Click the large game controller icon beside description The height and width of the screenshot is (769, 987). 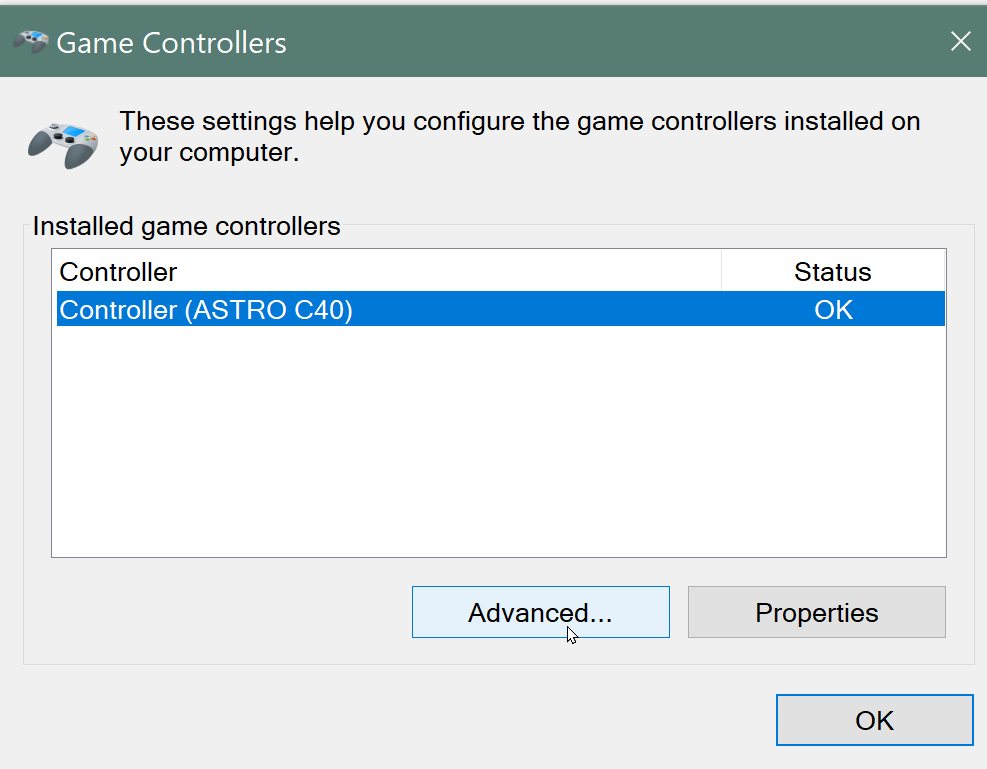[x=61, y=141]
